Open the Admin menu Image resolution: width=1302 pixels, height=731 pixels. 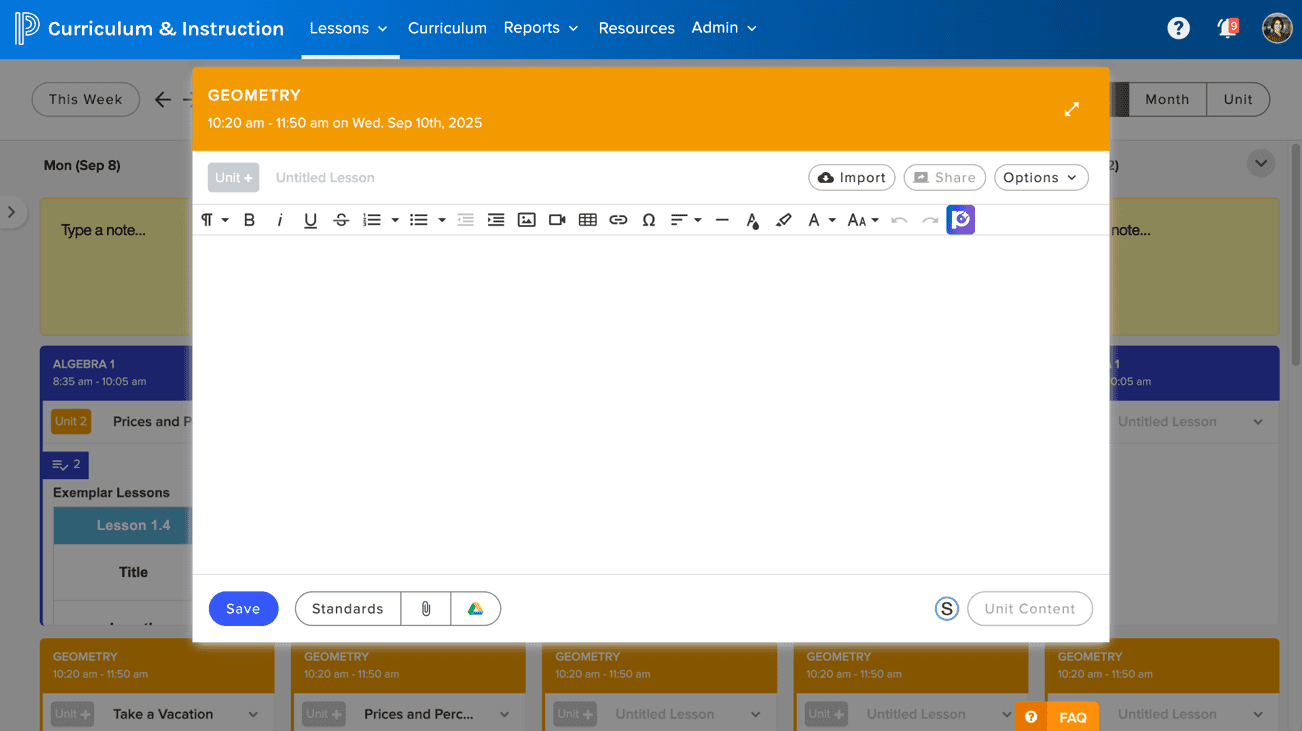coord(724,28)
